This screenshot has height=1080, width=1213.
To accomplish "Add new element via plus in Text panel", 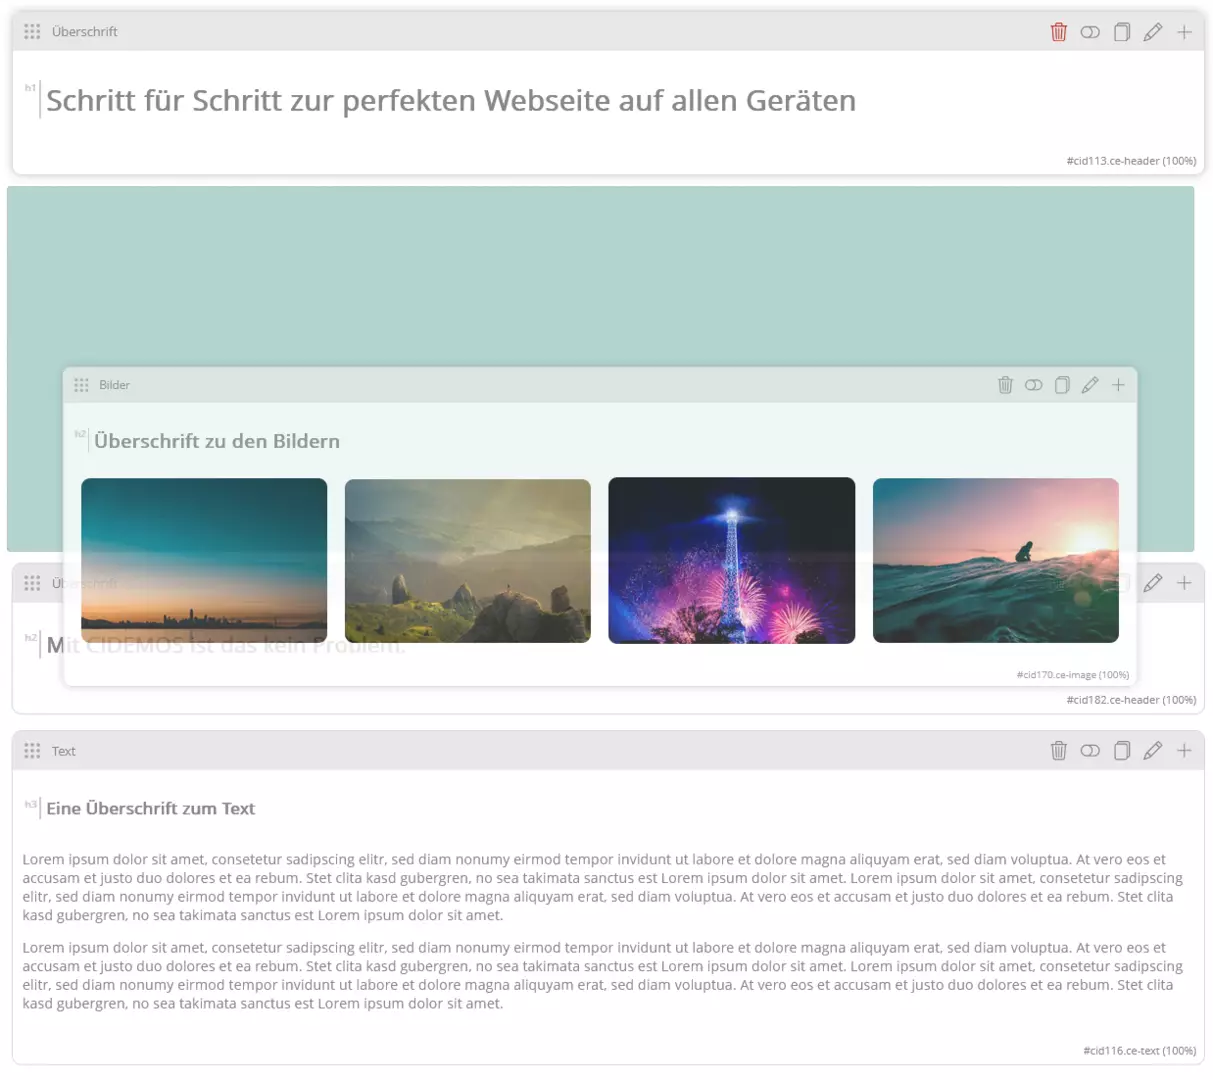I will point(1184,751).
